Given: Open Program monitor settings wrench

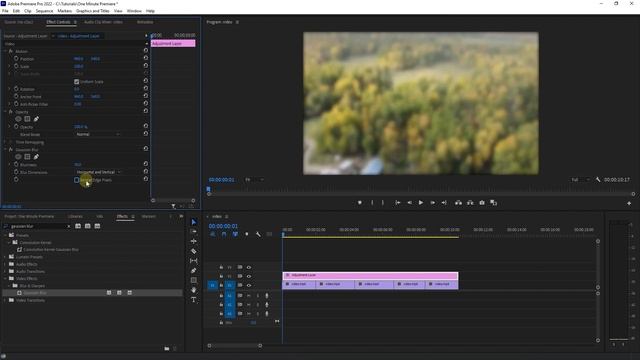Looking at the screenshot, I should click(598, 180).
